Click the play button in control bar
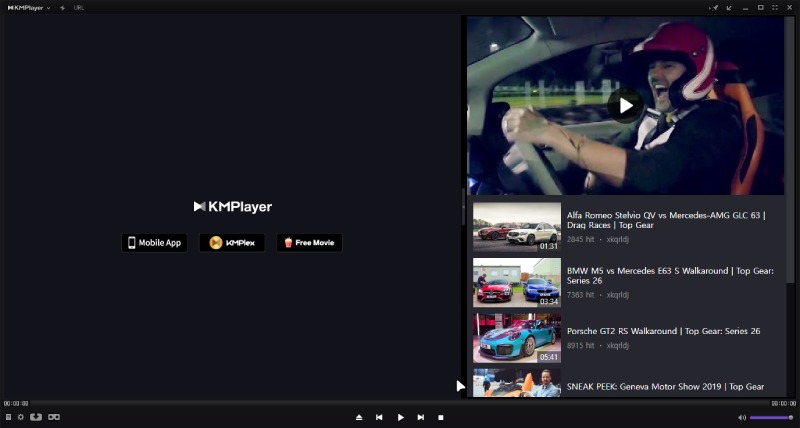This screenshot has height=428, width=800. (x=401, y=417)
